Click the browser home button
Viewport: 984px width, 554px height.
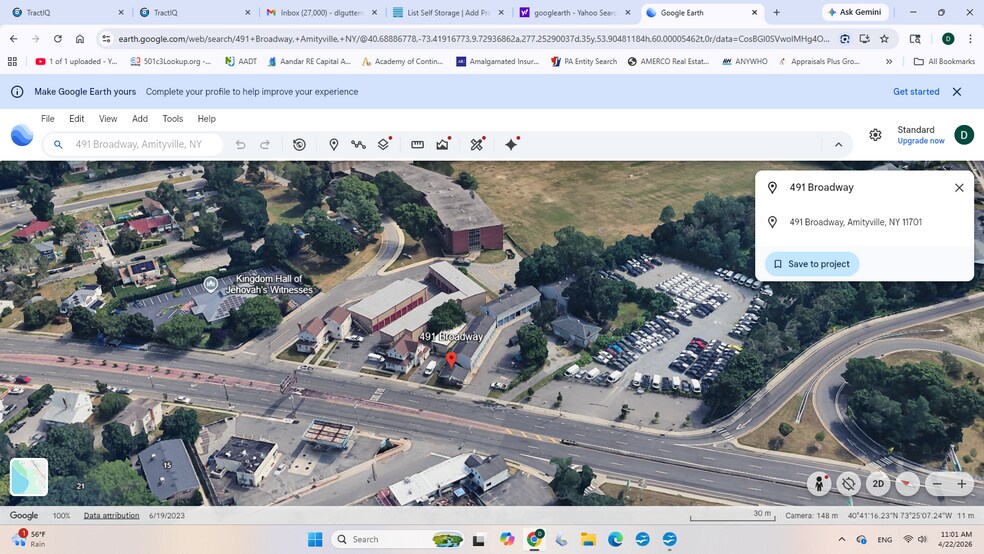[x=80, y=39]
